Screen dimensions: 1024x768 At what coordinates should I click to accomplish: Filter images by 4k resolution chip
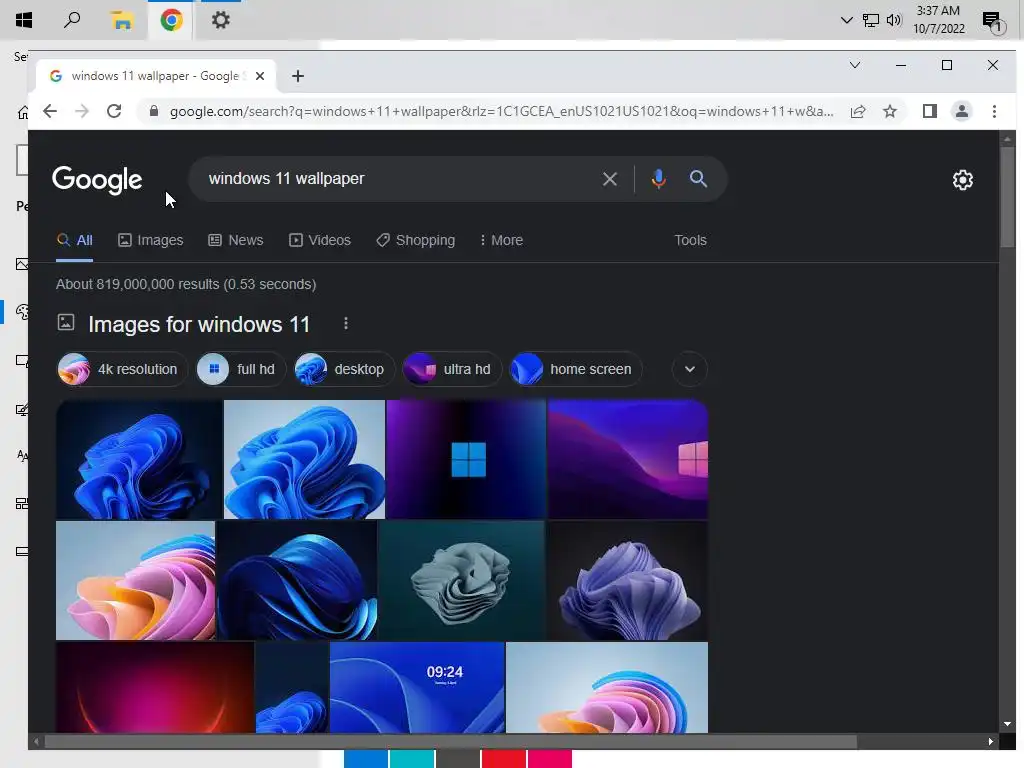[121, 369]
